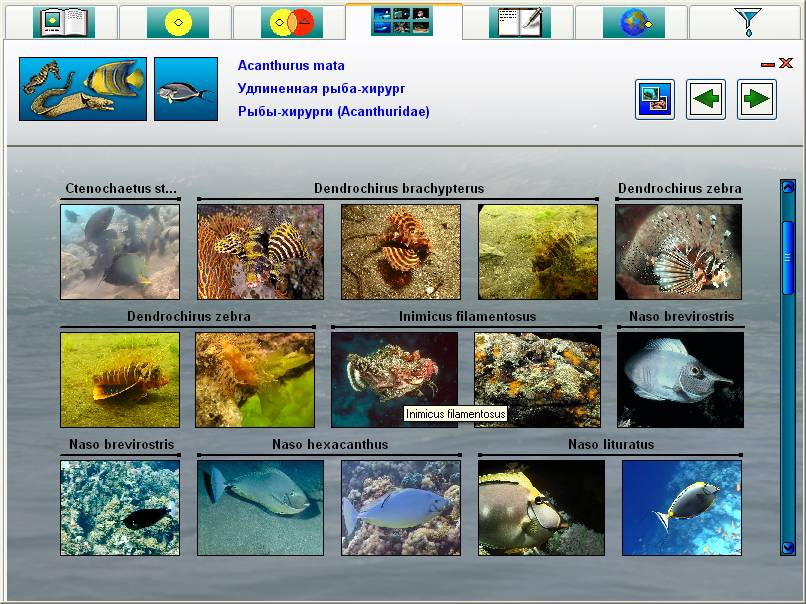Open the book encyclopedia tab
Screen dimensions: 806x604
pos(64,22)
